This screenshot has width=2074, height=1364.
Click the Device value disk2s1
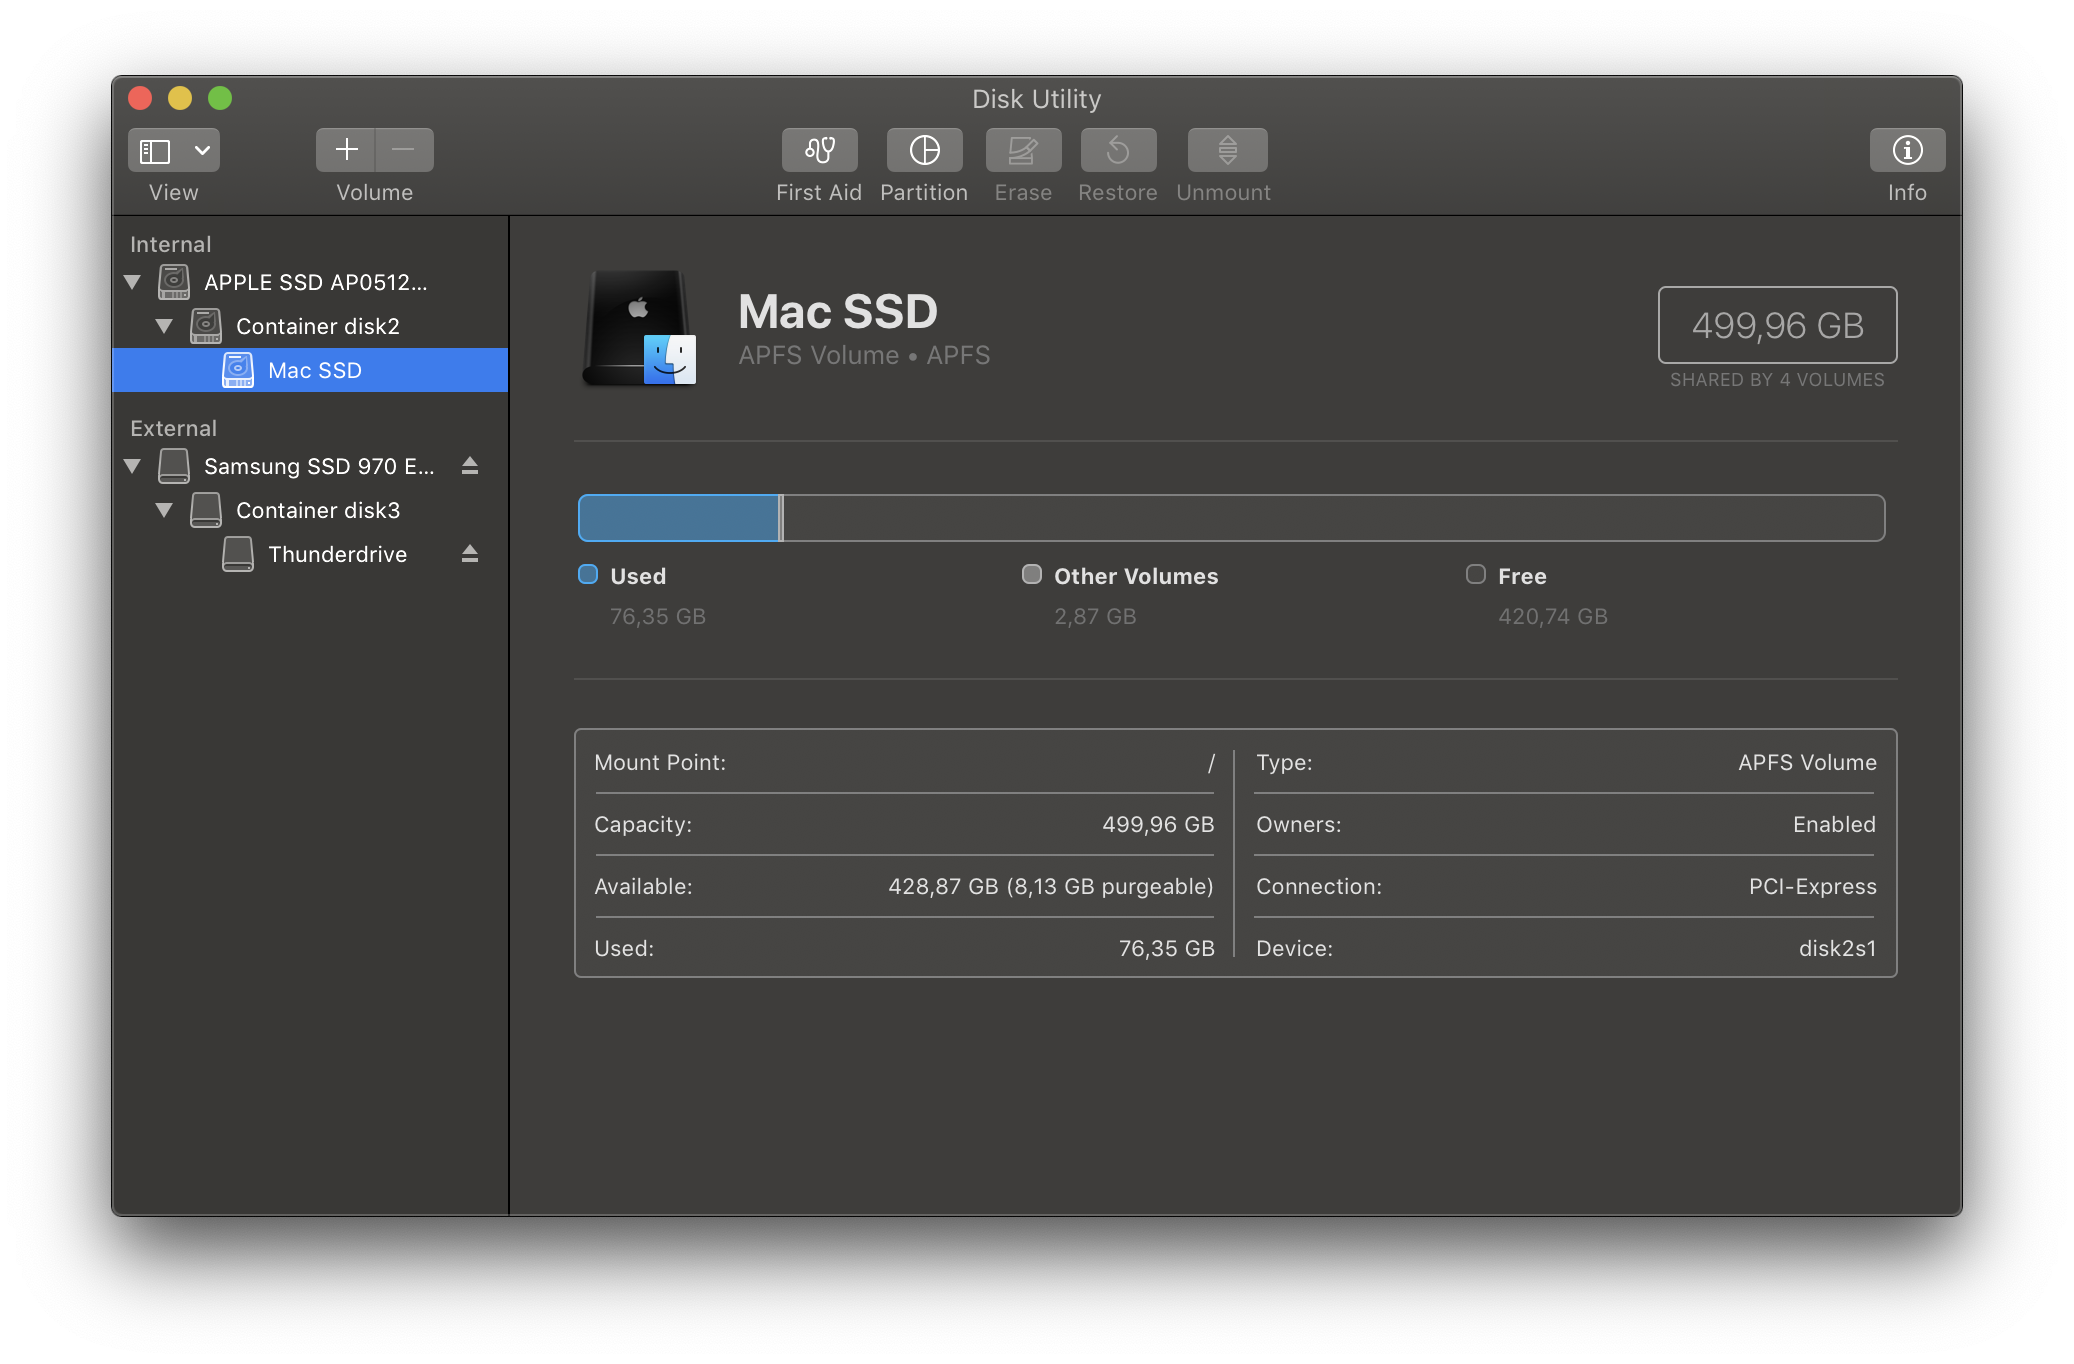1837,948
